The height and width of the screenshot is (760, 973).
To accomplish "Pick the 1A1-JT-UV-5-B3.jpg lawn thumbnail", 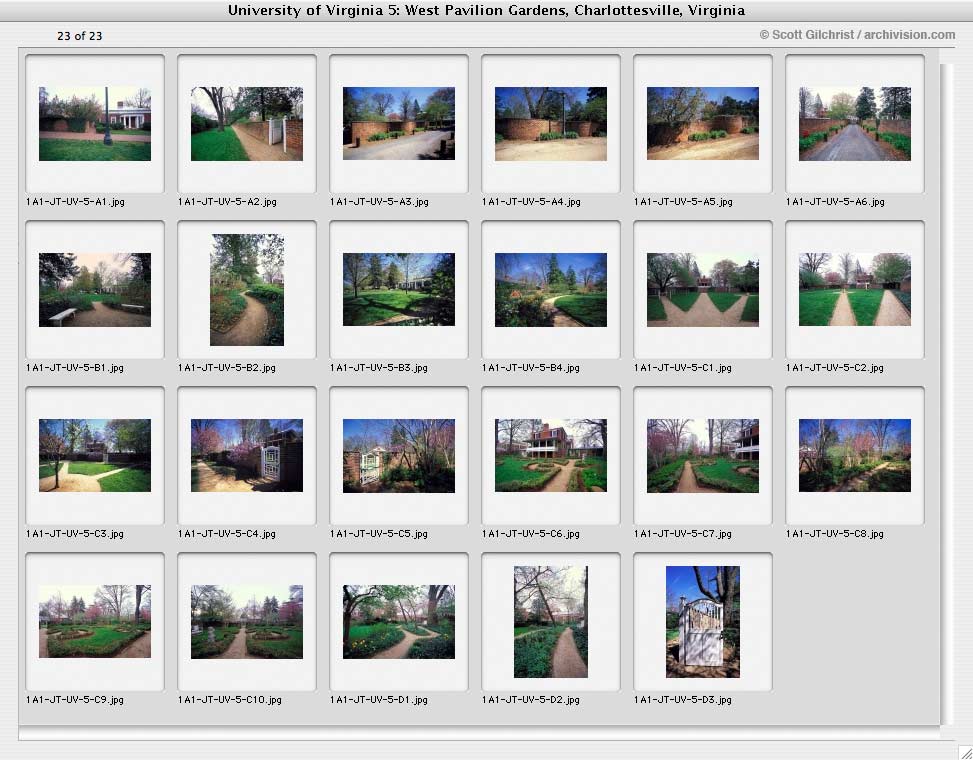I will (x=399, y=289).
